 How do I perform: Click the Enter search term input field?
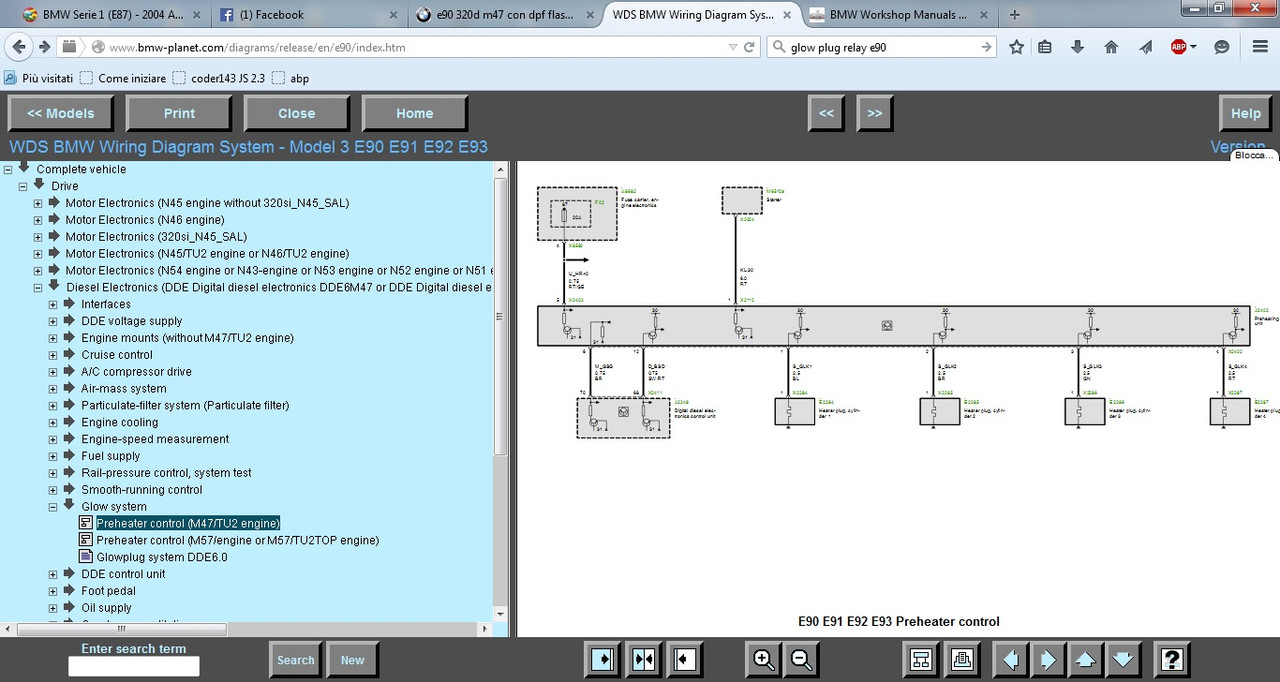pyautogui.click(x=134, y=666)
